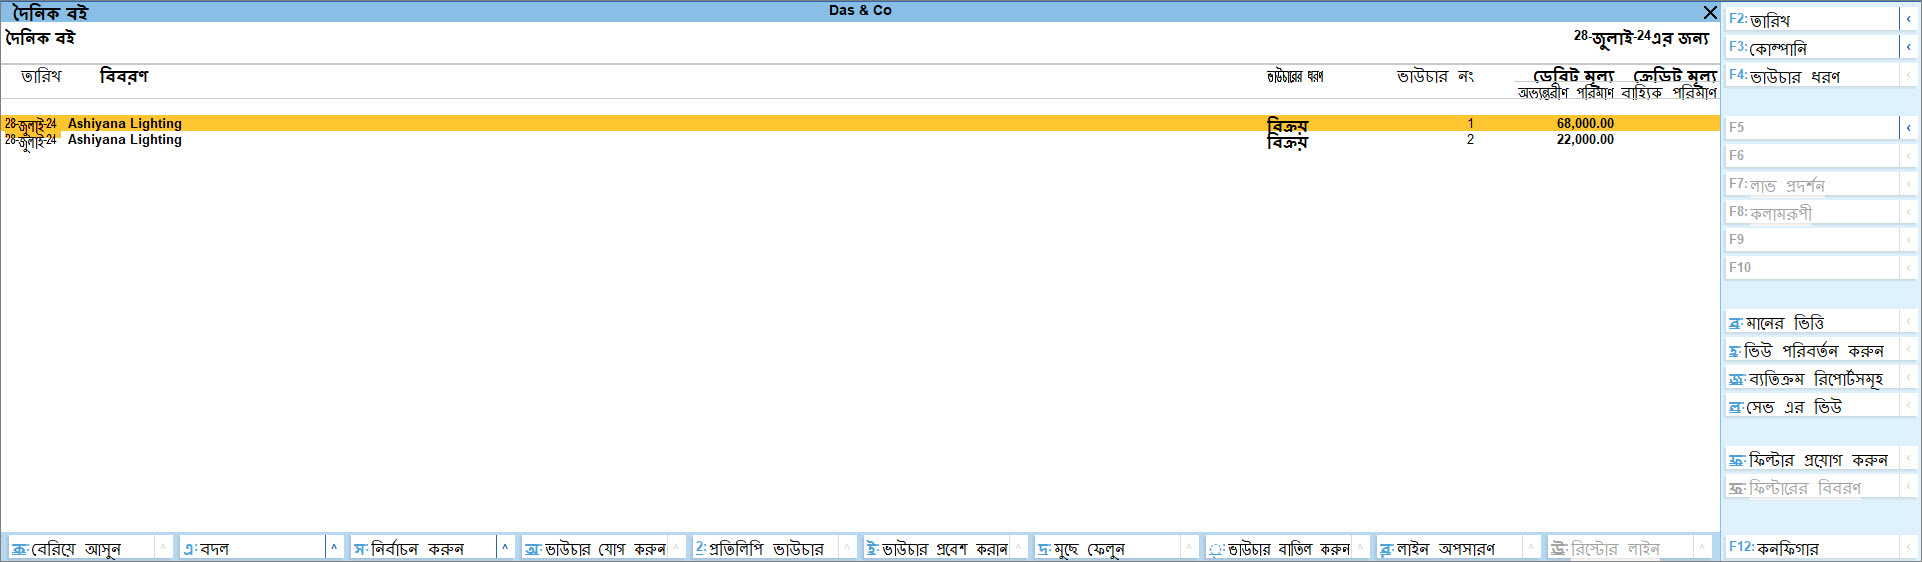The height and width of the screenshot is (562, 1922).
Task: Click বিক্রয় voucher type in first row
Action: (1287, 125)
